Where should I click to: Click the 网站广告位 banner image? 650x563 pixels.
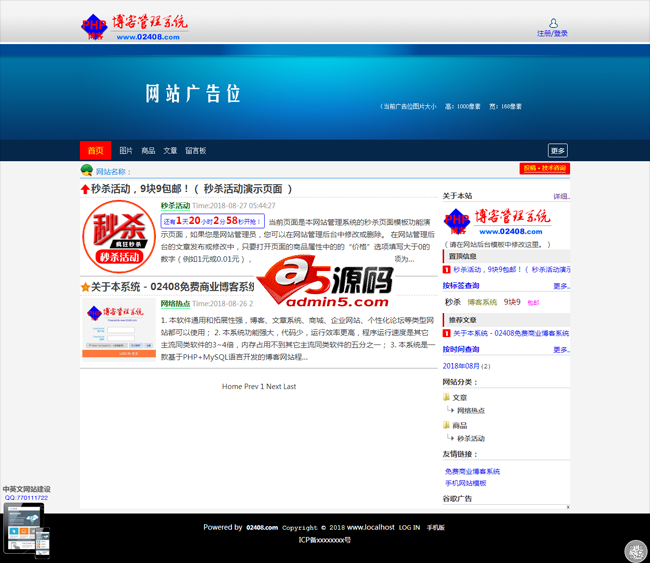(x=325, y=98)
